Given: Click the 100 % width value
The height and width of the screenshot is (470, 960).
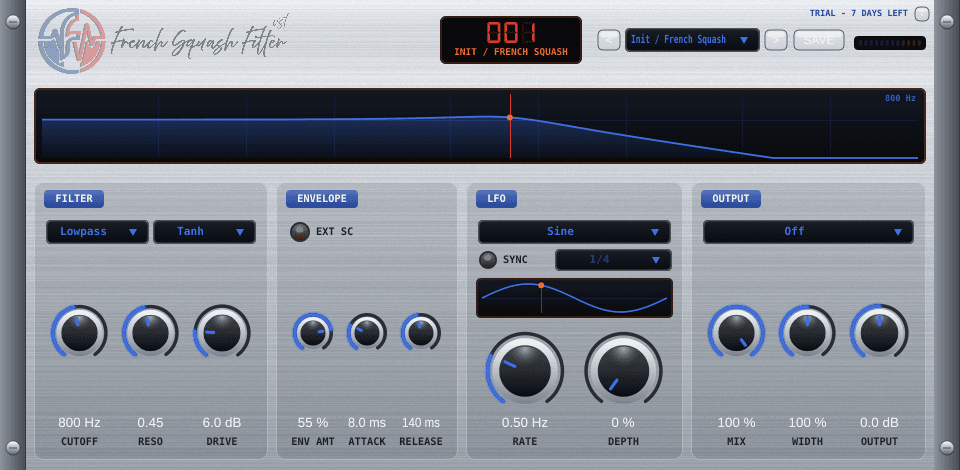Looking at the screenshot, I should [x=808, y=422].
